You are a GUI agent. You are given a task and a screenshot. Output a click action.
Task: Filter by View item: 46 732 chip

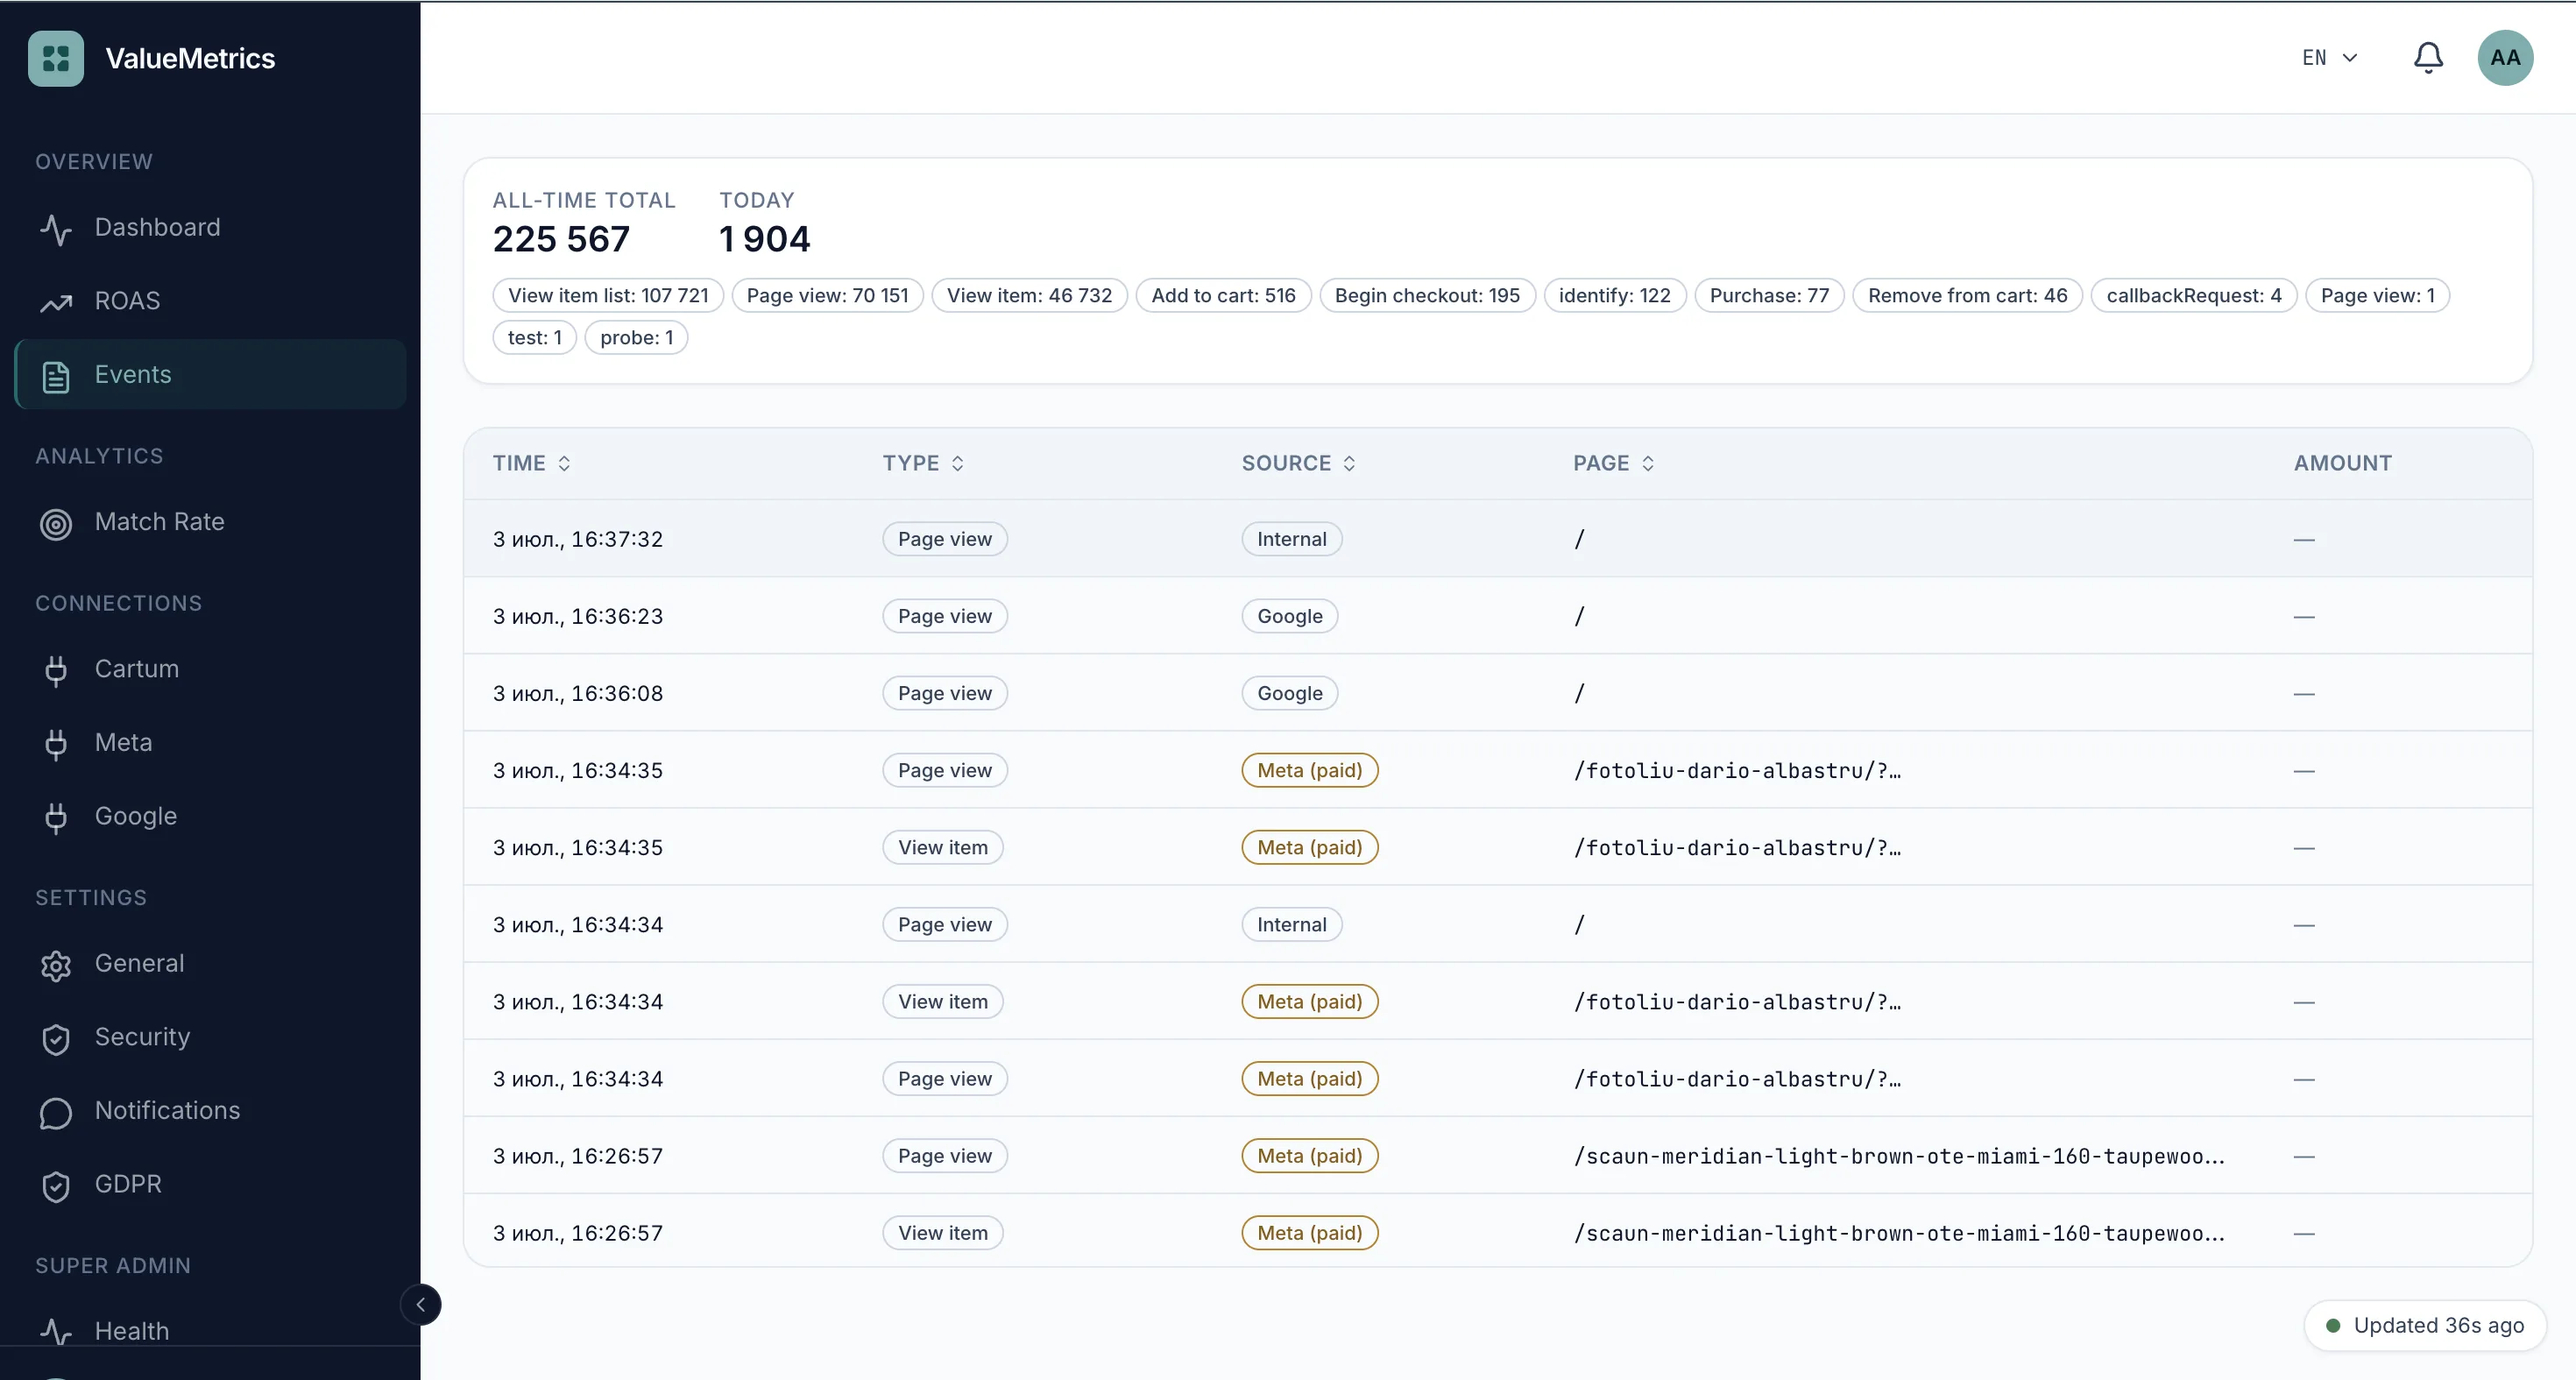(1029, 296)
